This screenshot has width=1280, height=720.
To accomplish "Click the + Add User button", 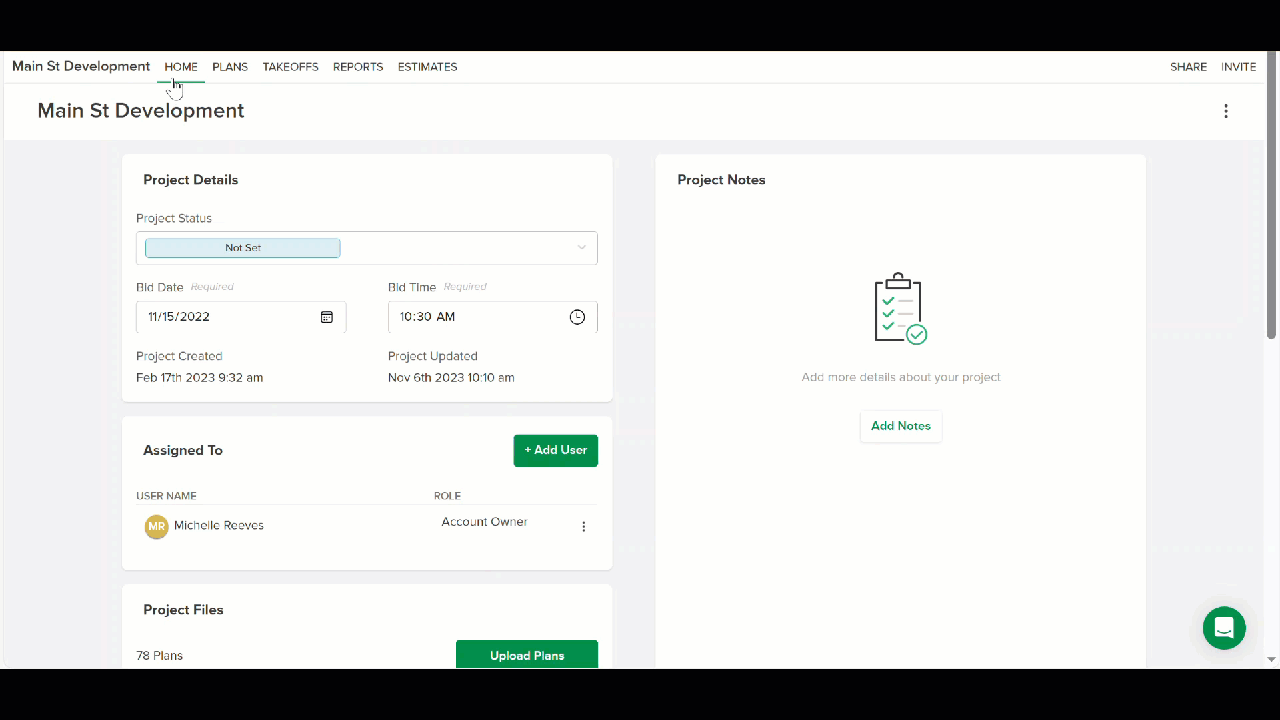I will coord(556,450).
